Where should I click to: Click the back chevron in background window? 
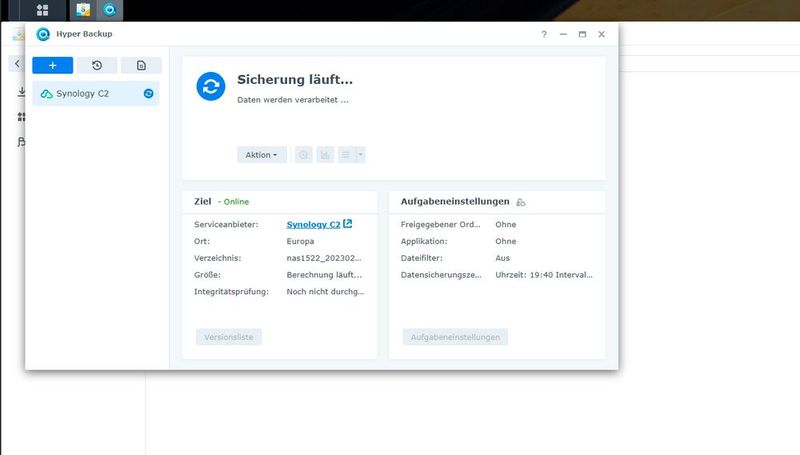(17, 63)
